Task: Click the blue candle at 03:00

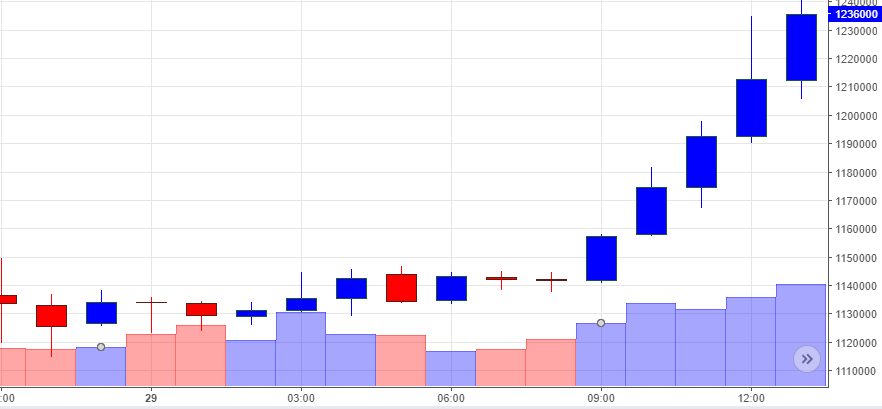Action: [x=301, y=304]
